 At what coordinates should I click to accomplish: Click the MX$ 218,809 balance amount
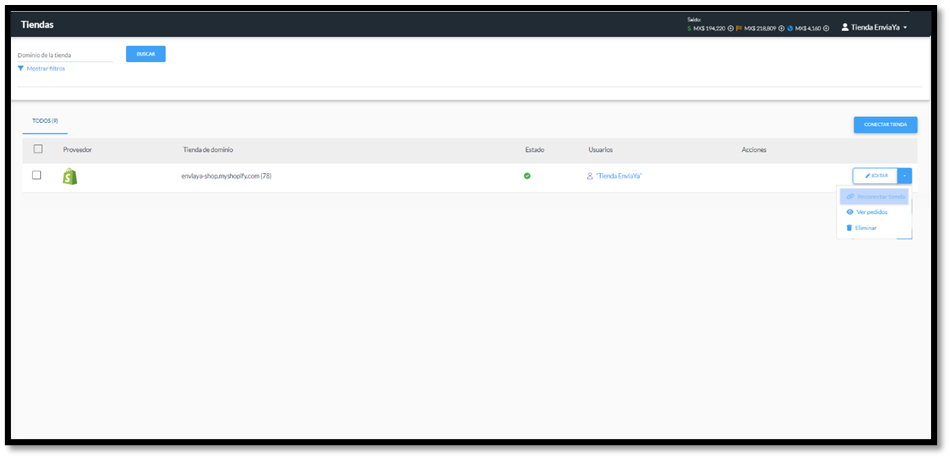click(x=760, y=28)
